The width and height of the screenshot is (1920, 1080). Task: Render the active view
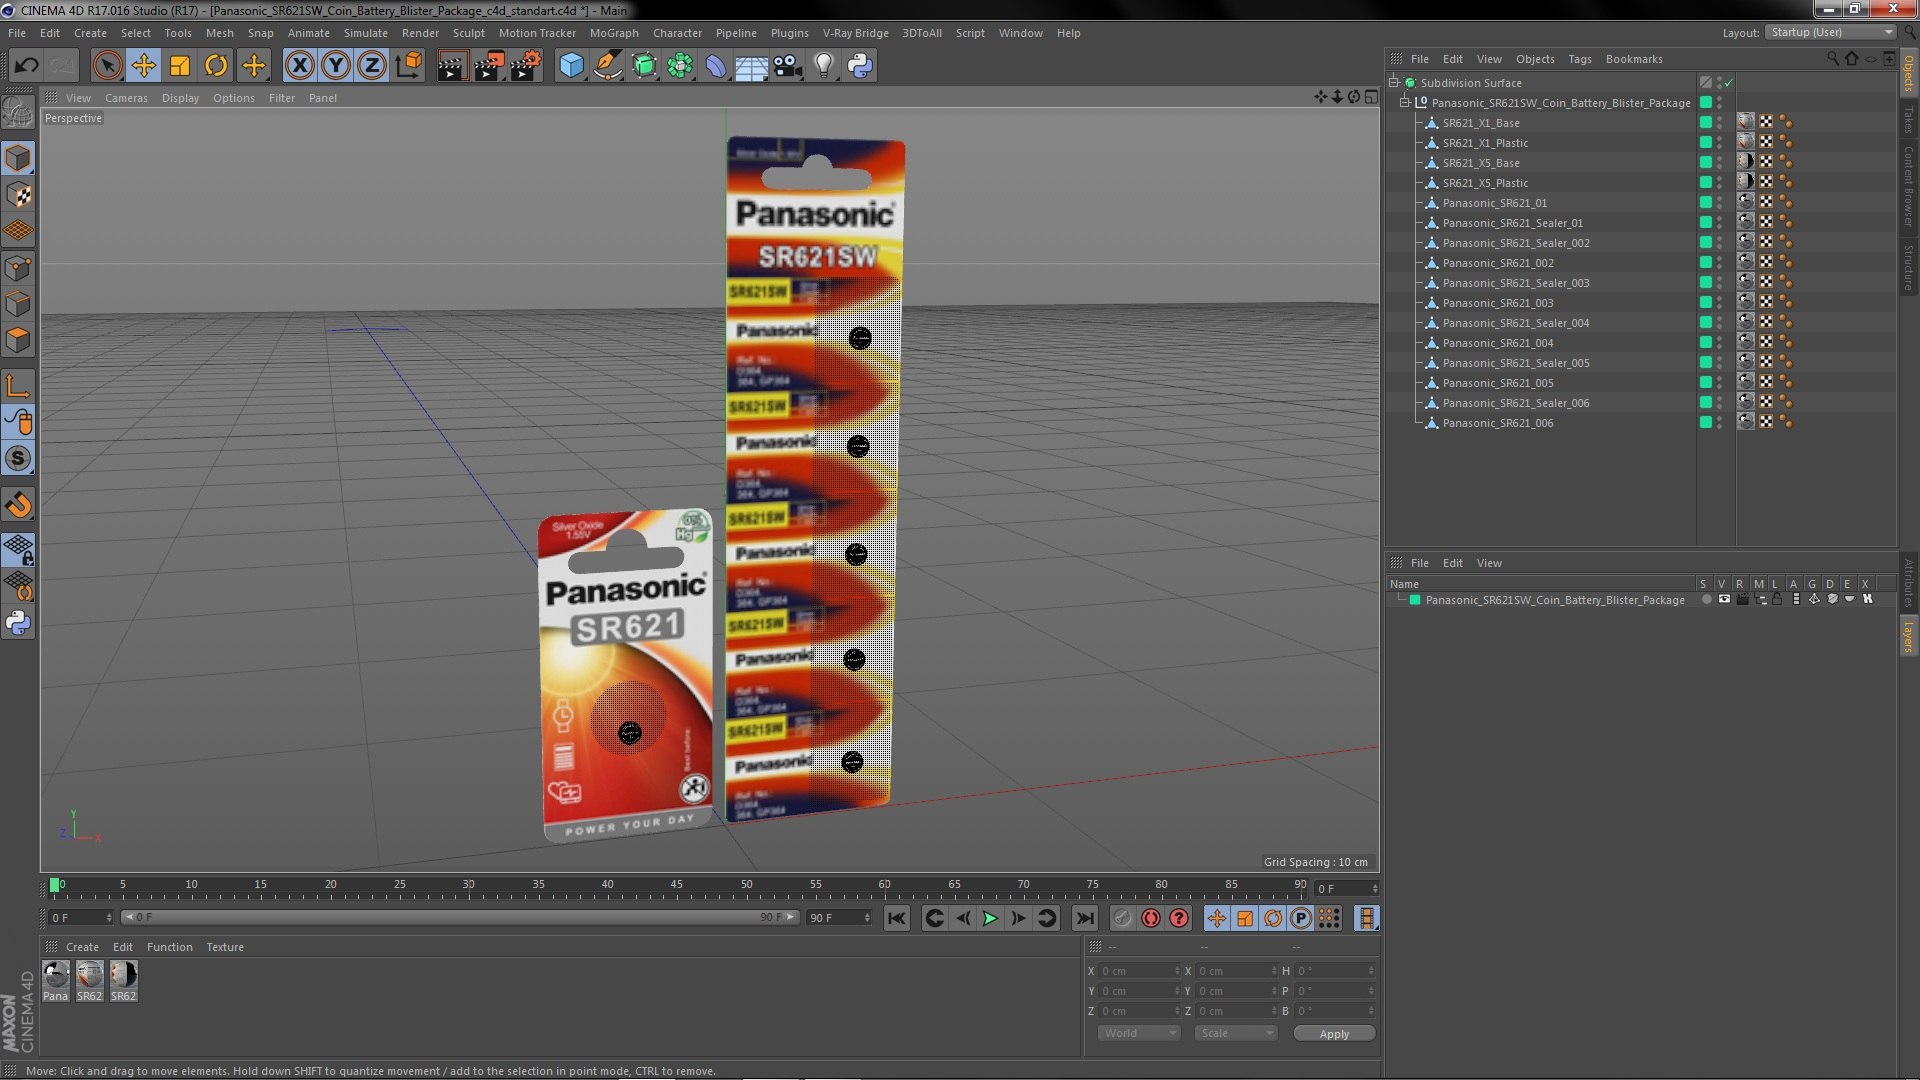[452, 66]
